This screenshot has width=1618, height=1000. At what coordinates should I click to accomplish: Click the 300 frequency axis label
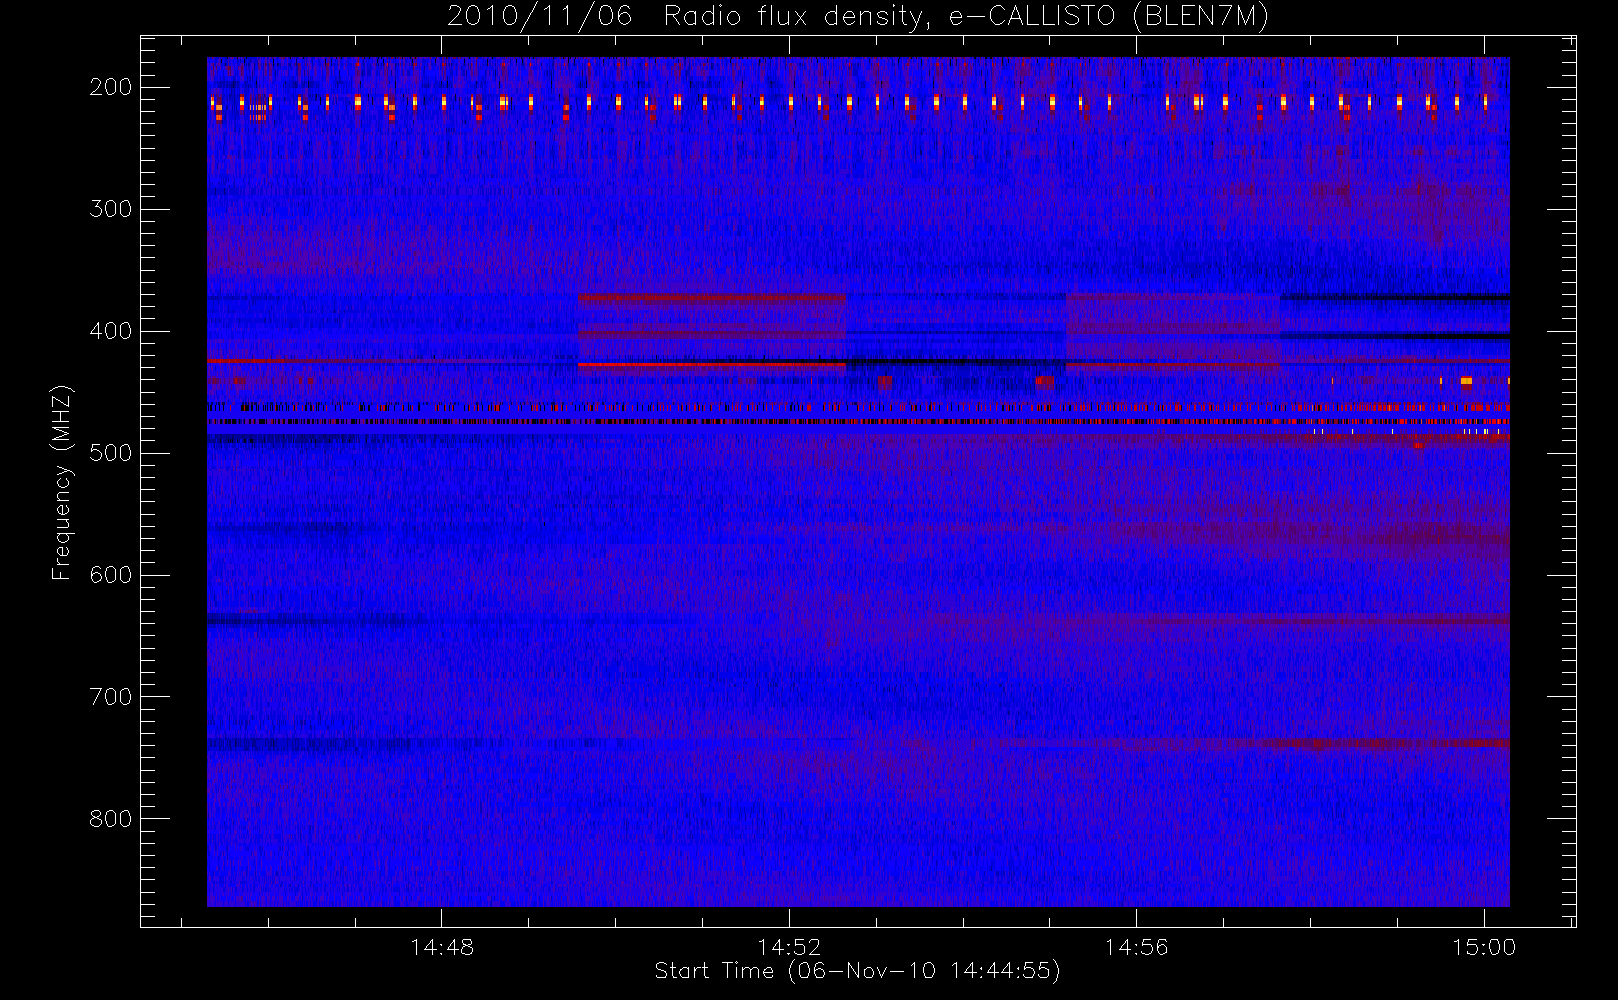click(110, 209)
